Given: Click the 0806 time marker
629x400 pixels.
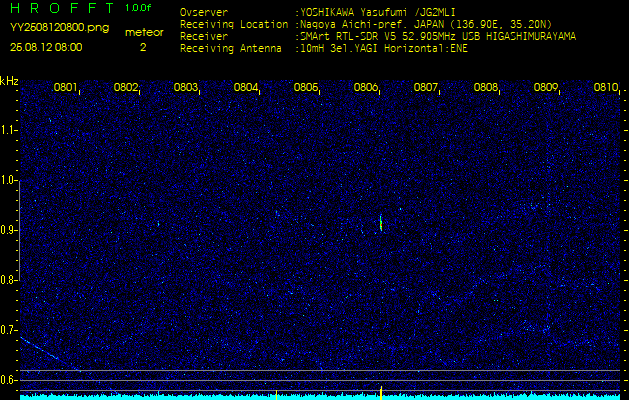Looking at the screenshot, I should point(365,87).
